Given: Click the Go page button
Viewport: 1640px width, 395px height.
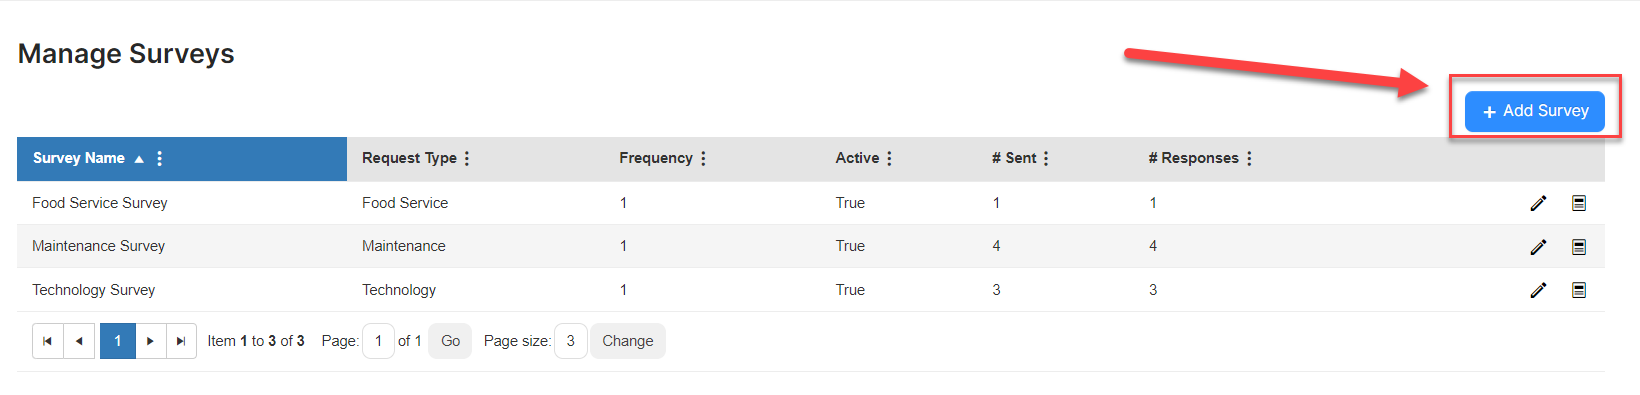Looking at the screenshot, I should tap(451, 341).
